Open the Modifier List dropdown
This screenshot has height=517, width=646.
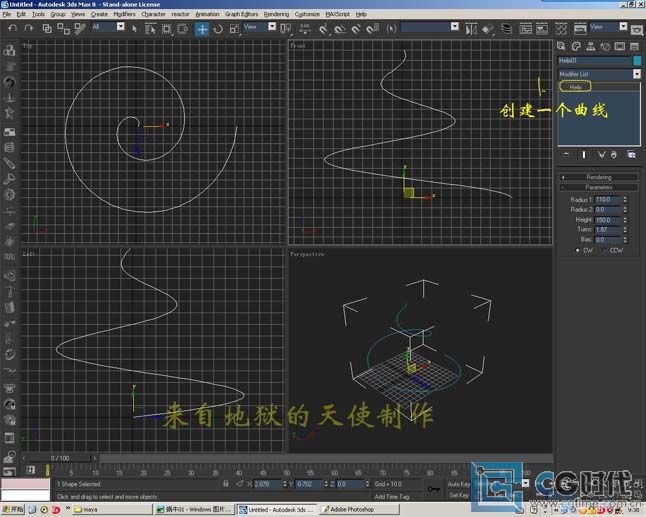tap(637, 74)
